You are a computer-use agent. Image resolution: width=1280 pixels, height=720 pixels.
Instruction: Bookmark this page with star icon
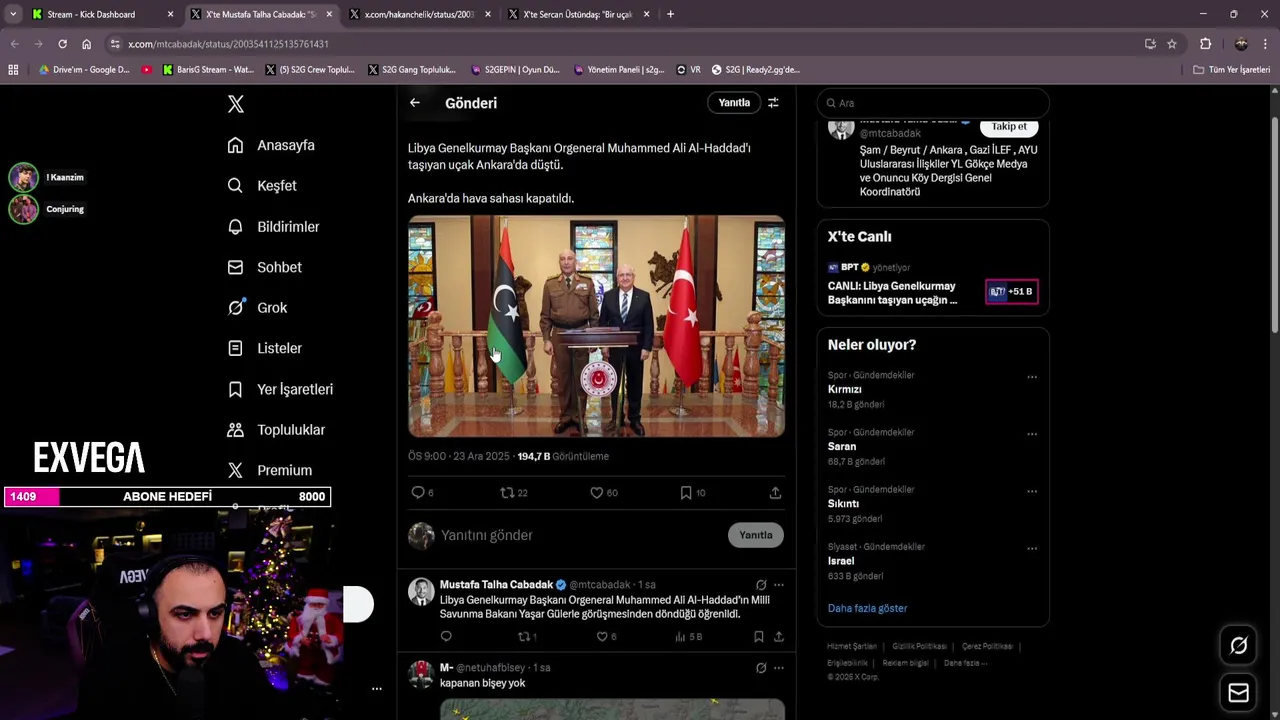1172,44
